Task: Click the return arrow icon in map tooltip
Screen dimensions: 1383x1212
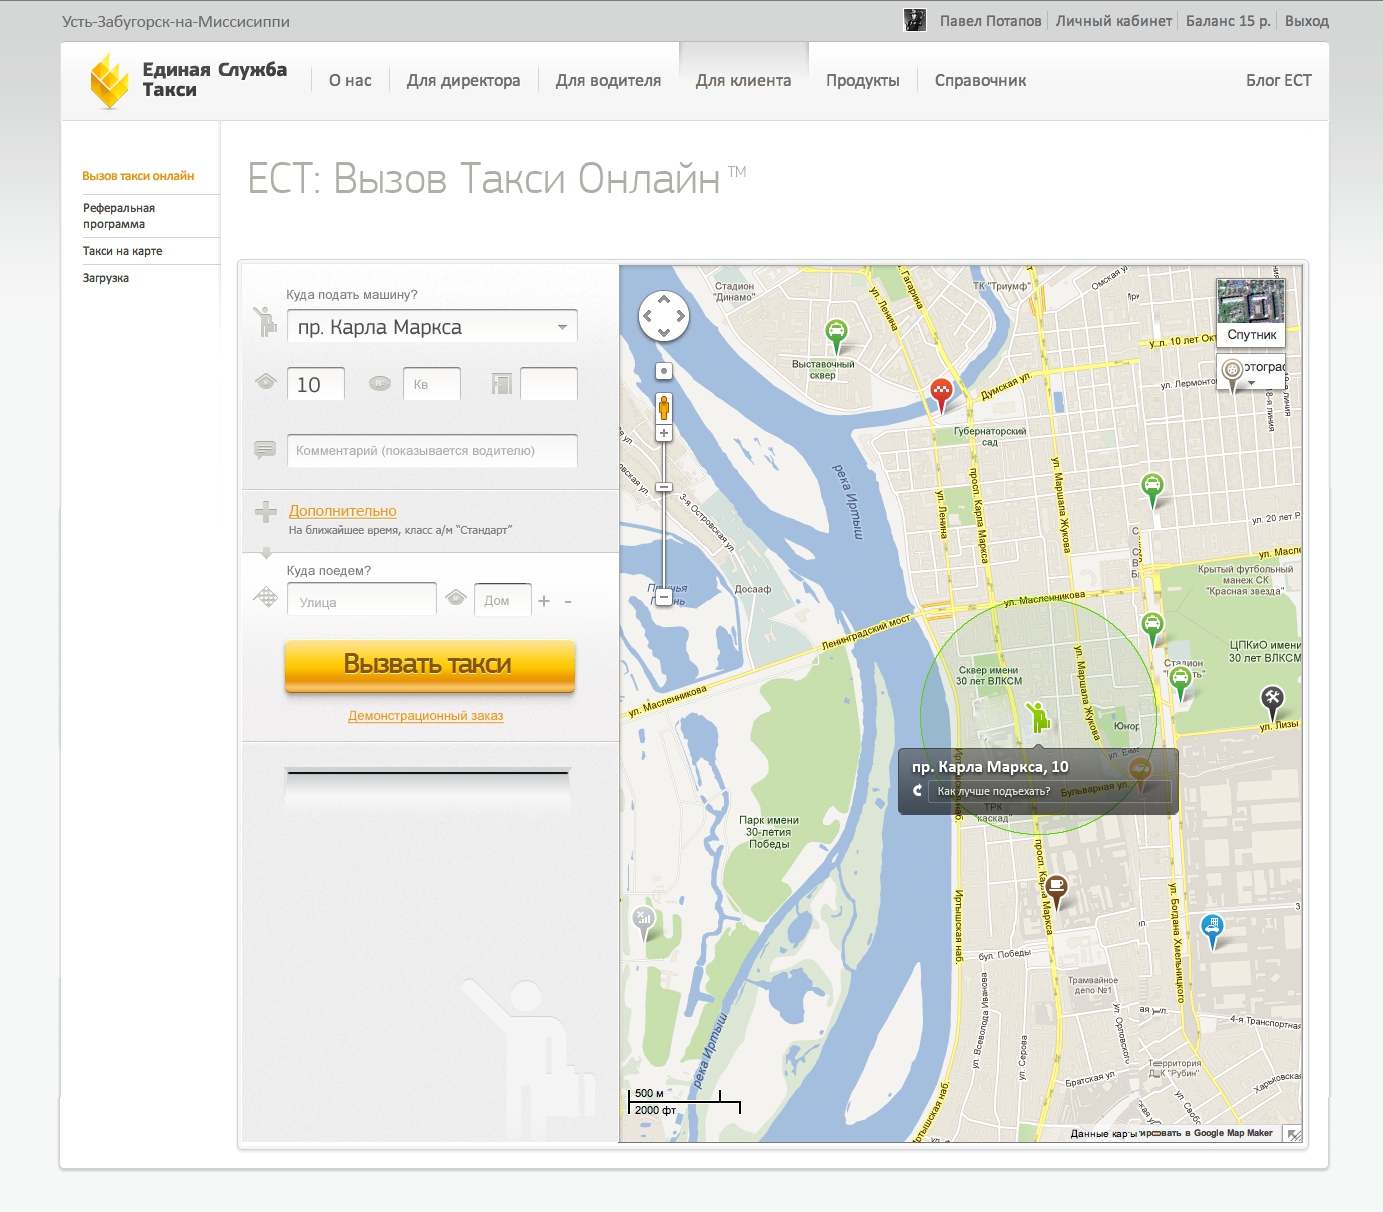Action: (917, 791)
